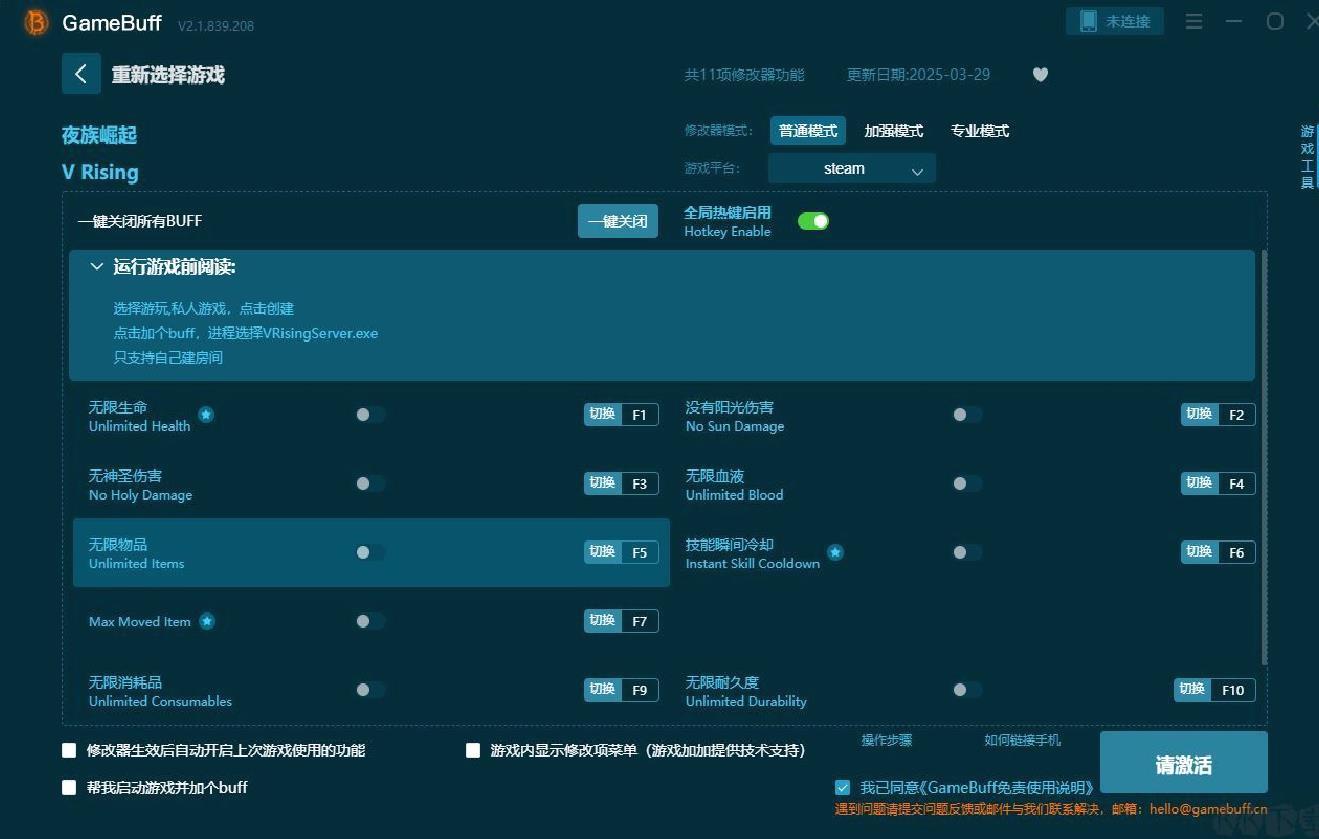Click 切换 button for F6 hotkey
The height and width of the screenshot is (839, 1319).
pos(1199,552)
